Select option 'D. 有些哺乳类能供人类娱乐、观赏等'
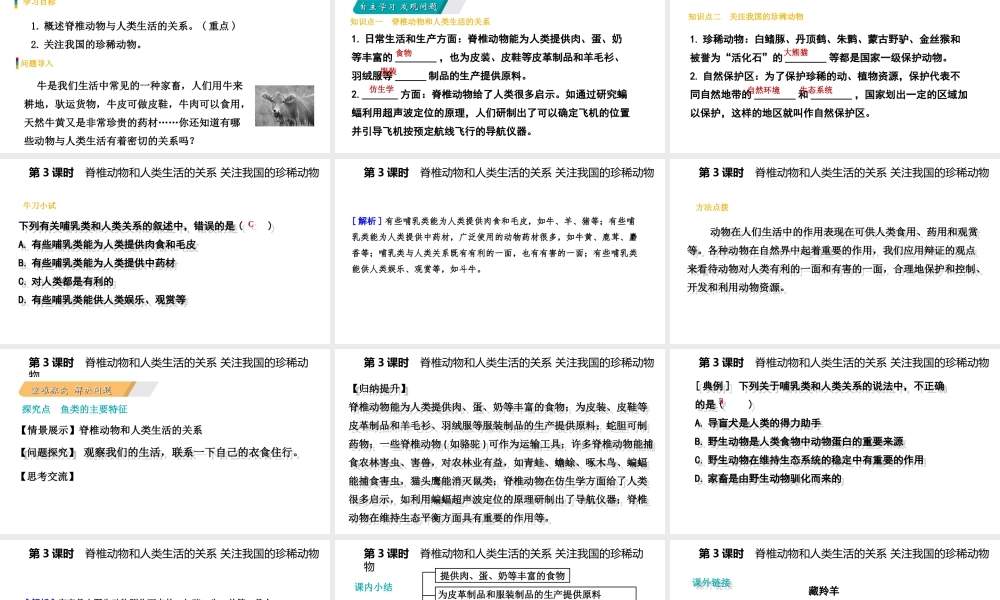The image size is (1000, 600). pyautogui.click(x=102, y=300)
